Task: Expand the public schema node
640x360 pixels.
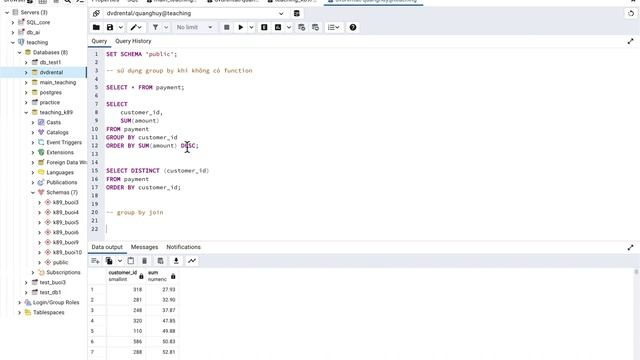Action: pos(40,262)
